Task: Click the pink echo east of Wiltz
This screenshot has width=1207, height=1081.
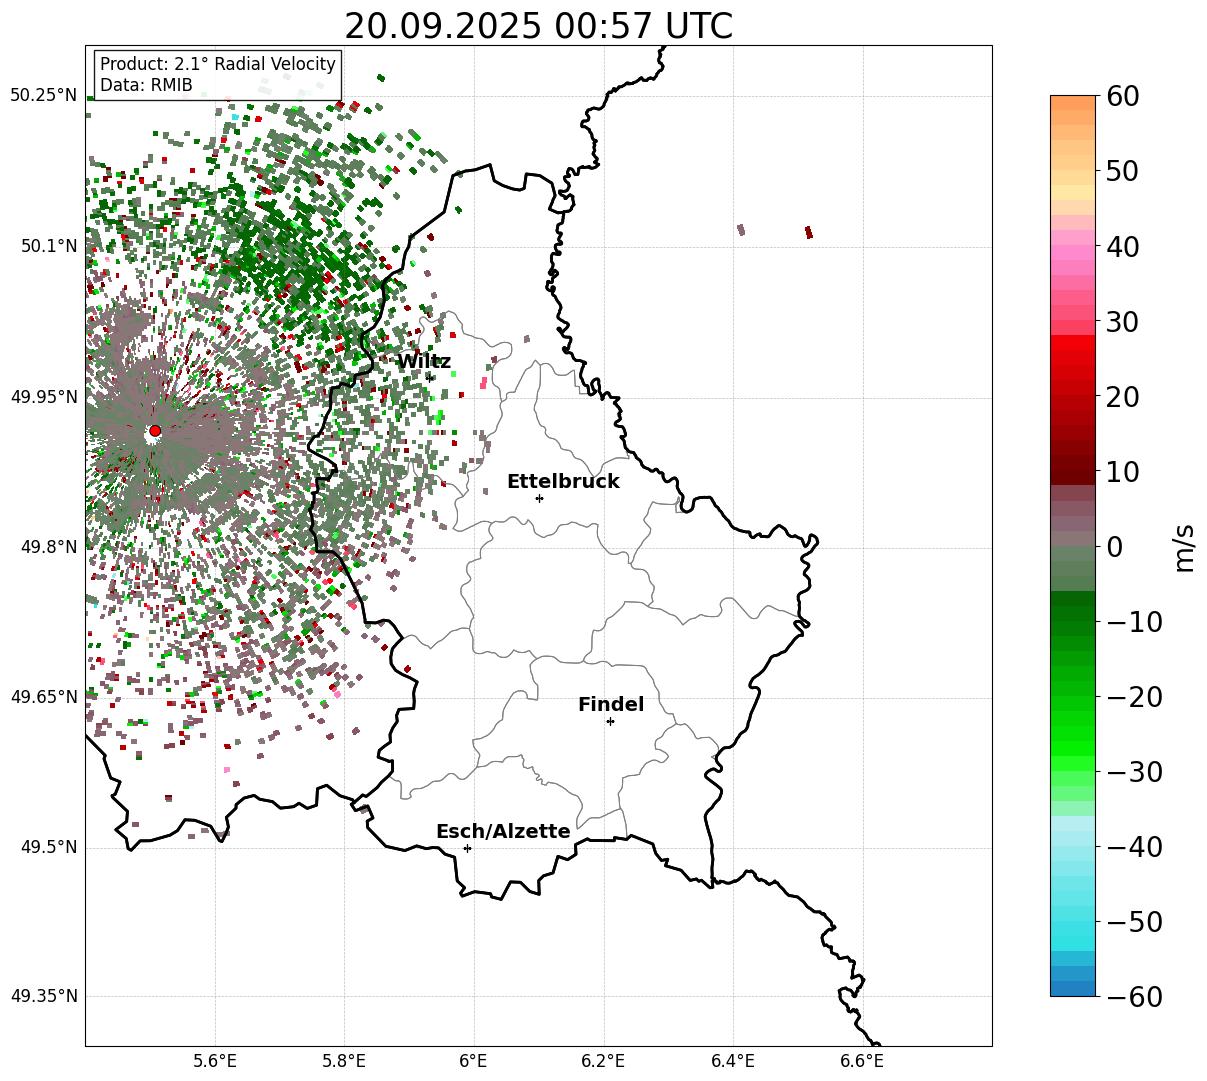Action: point(484,382)
